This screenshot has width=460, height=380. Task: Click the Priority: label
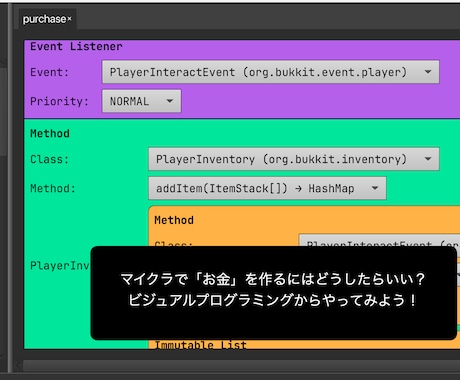point(59,101)
